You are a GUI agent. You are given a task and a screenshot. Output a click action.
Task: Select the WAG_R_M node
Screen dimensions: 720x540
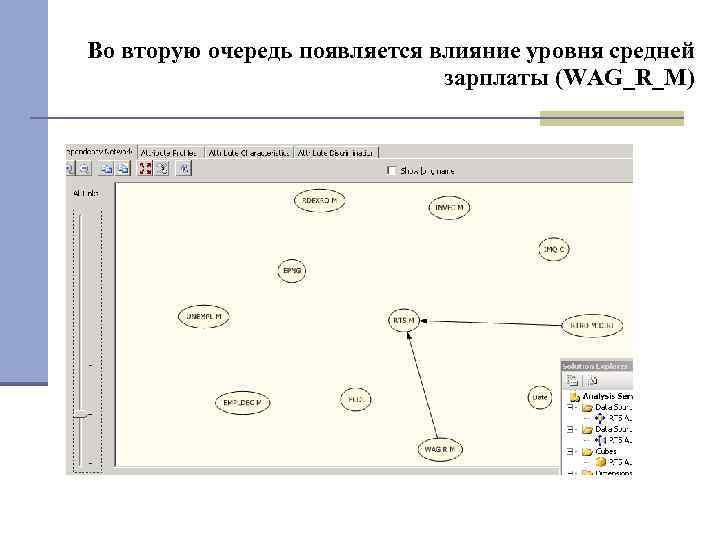click(440, 449)
